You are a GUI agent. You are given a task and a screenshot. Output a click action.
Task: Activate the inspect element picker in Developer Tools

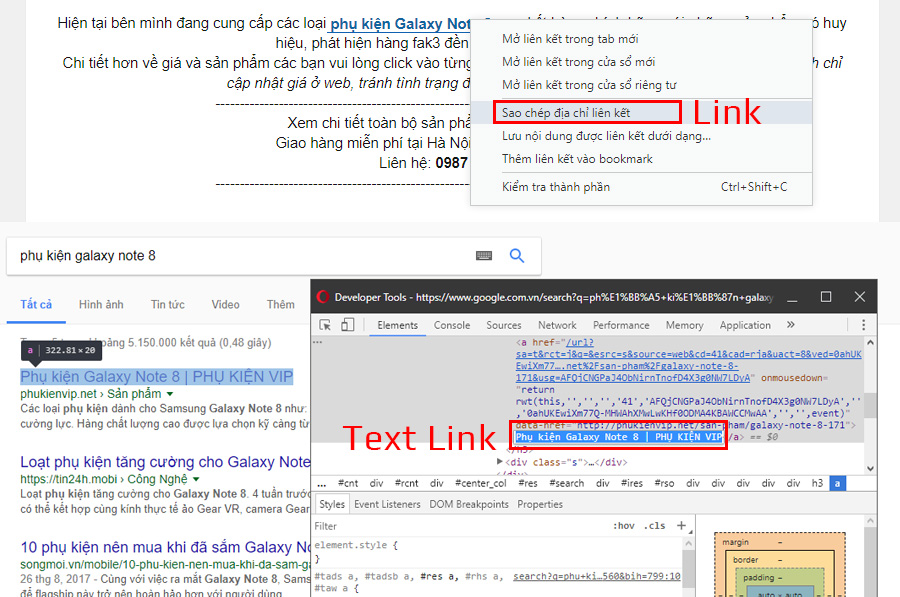tap(325, 325)
